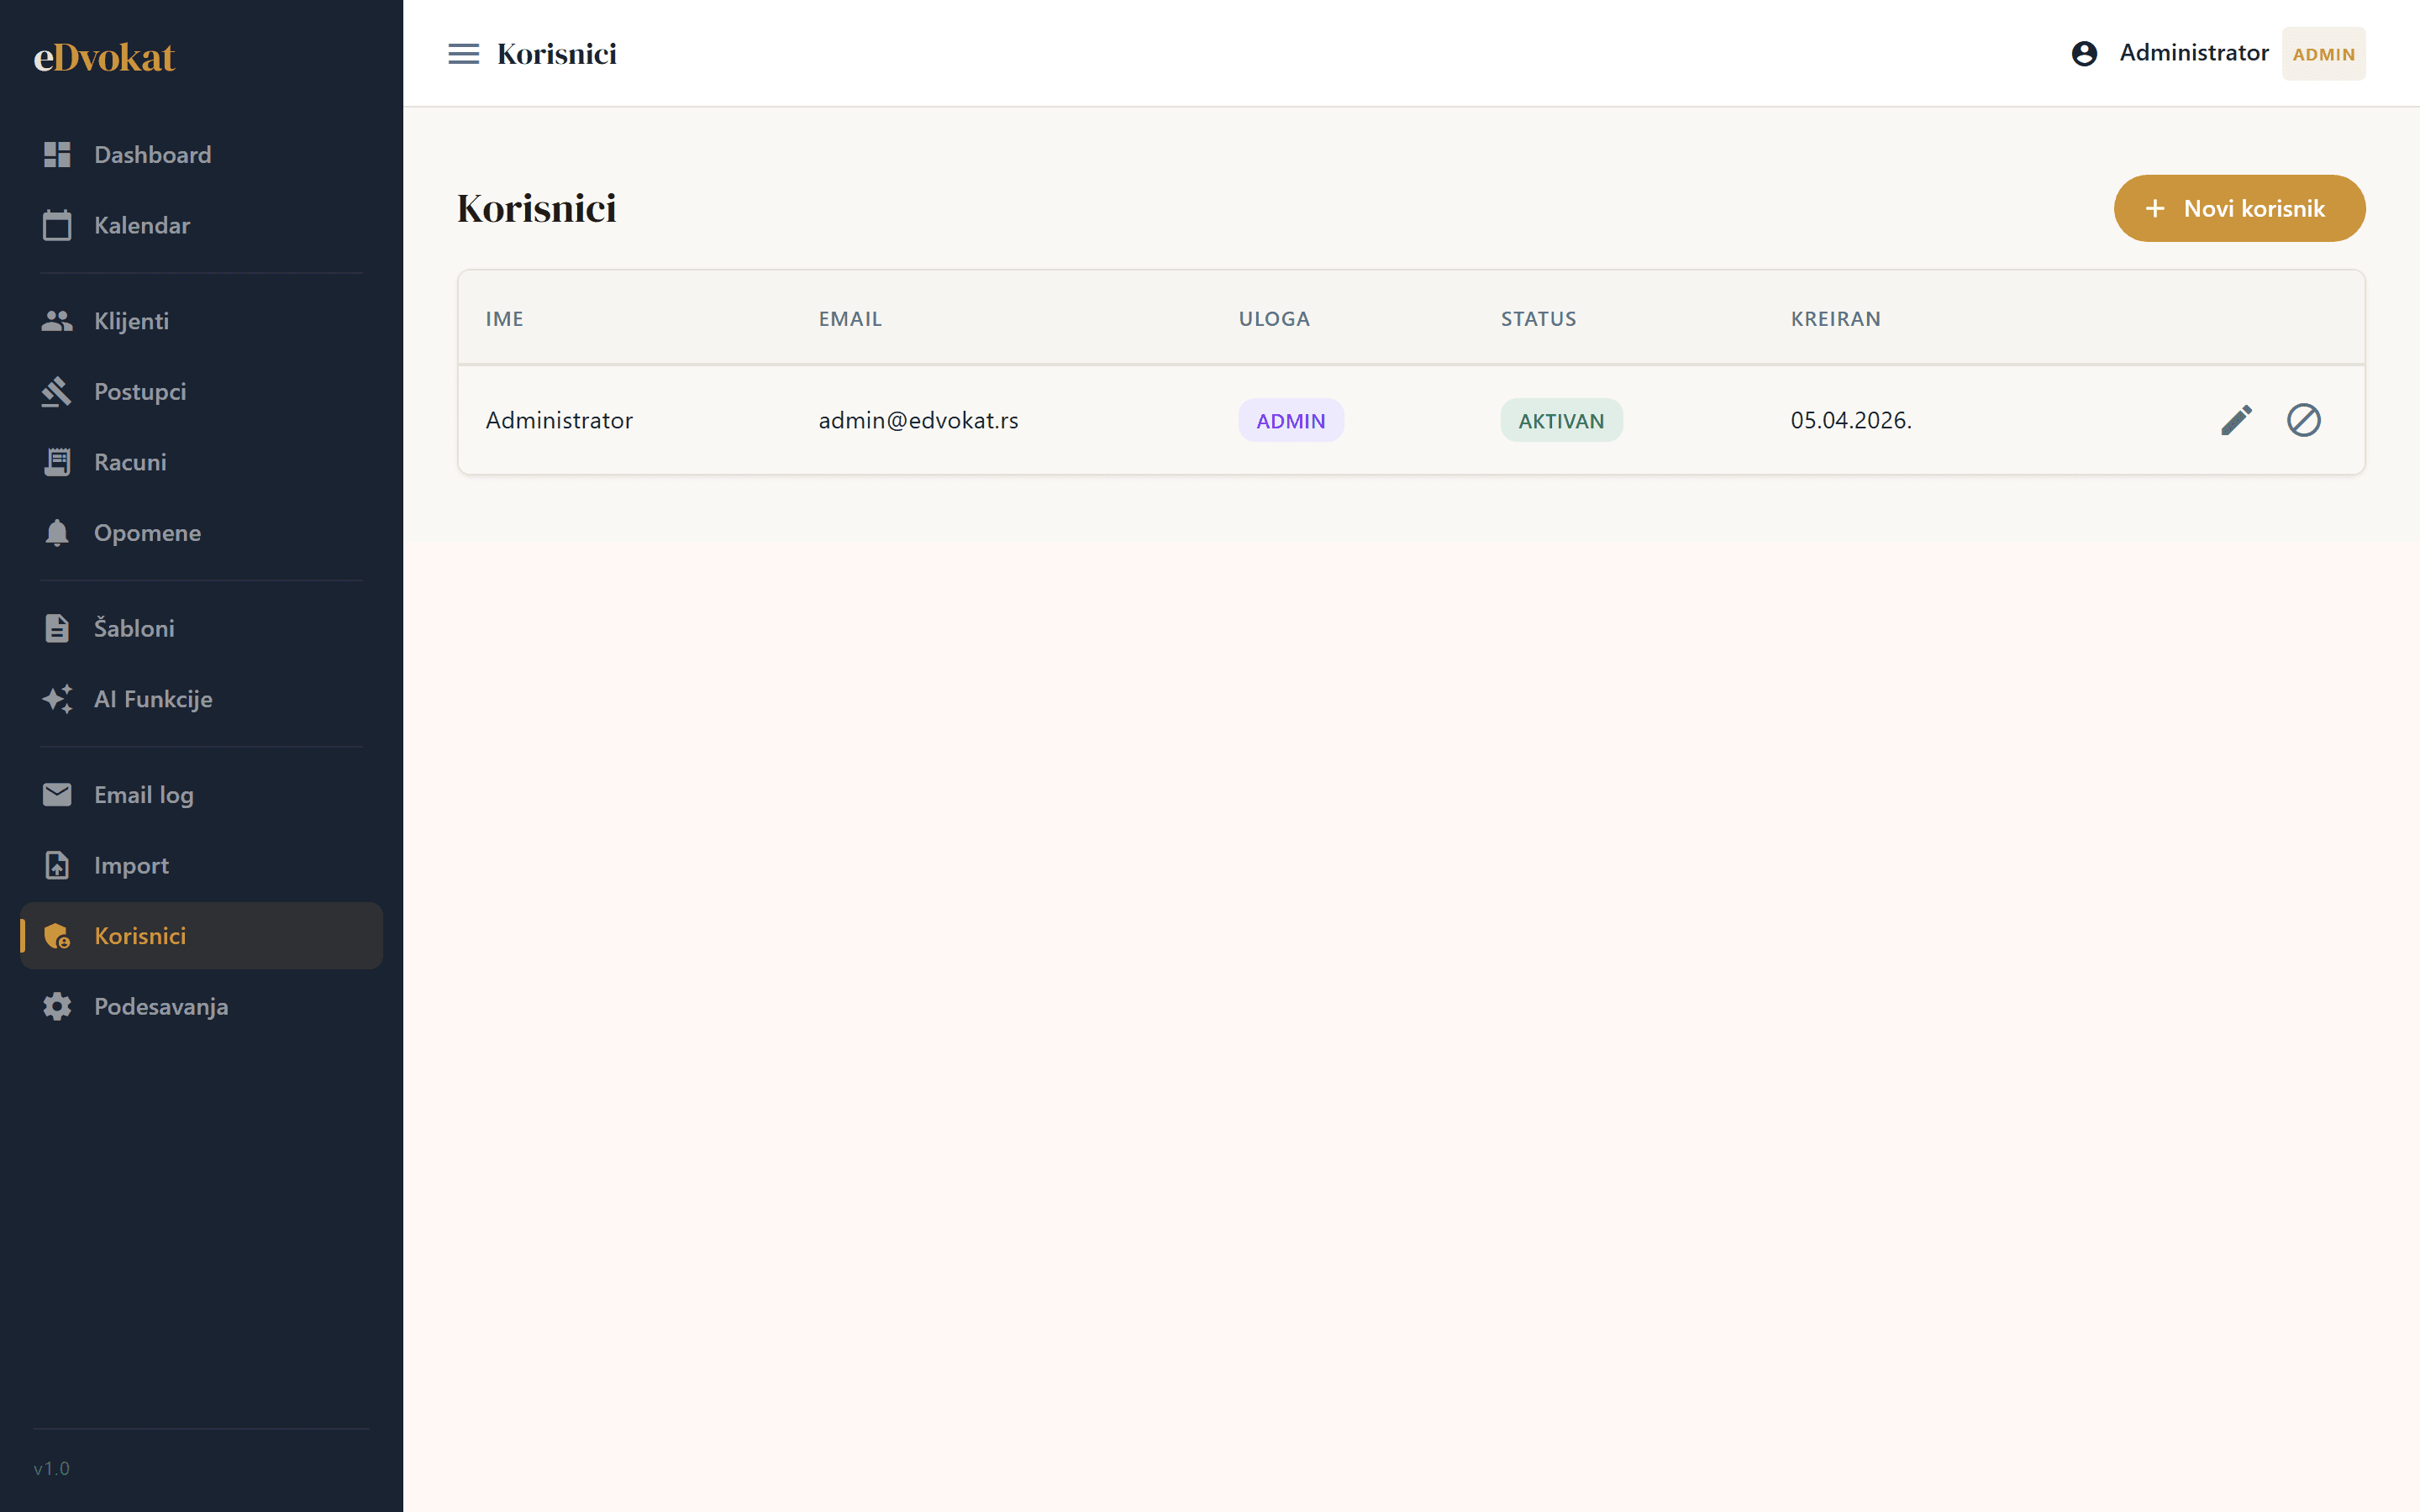Click the Import file upload icon
The height and width of the screenshot is (1512, 2420).
pyautogui.click(x=57, y=865)
